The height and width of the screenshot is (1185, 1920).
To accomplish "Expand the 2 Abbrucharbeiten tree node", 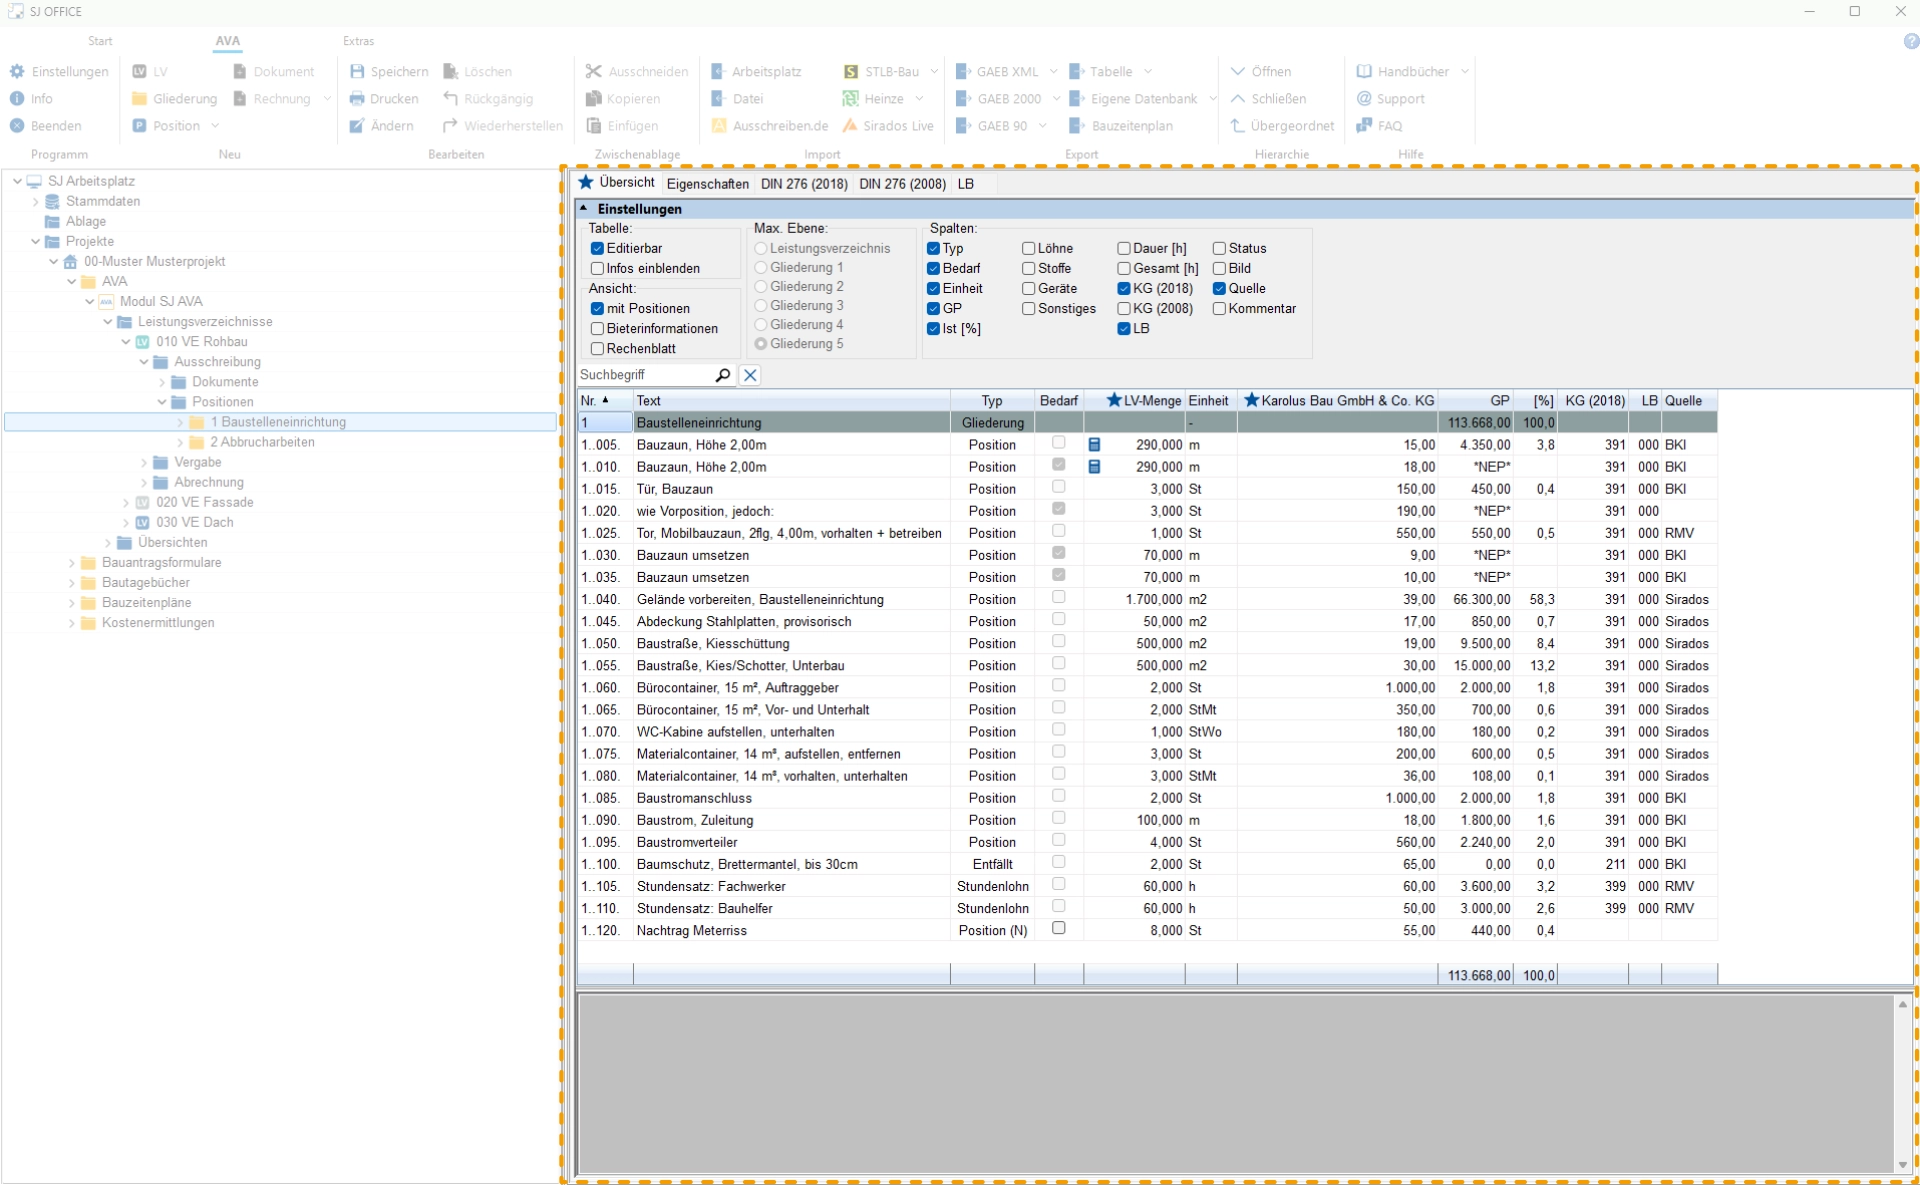I will point(181,442).
